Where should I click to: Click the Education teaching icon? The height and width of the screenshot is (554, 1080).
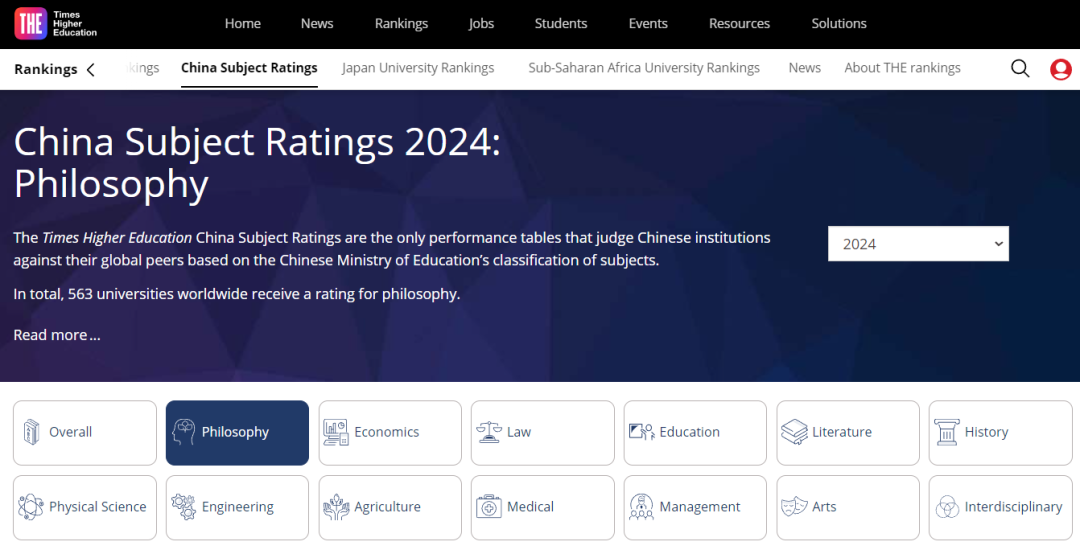coord(642,432)
